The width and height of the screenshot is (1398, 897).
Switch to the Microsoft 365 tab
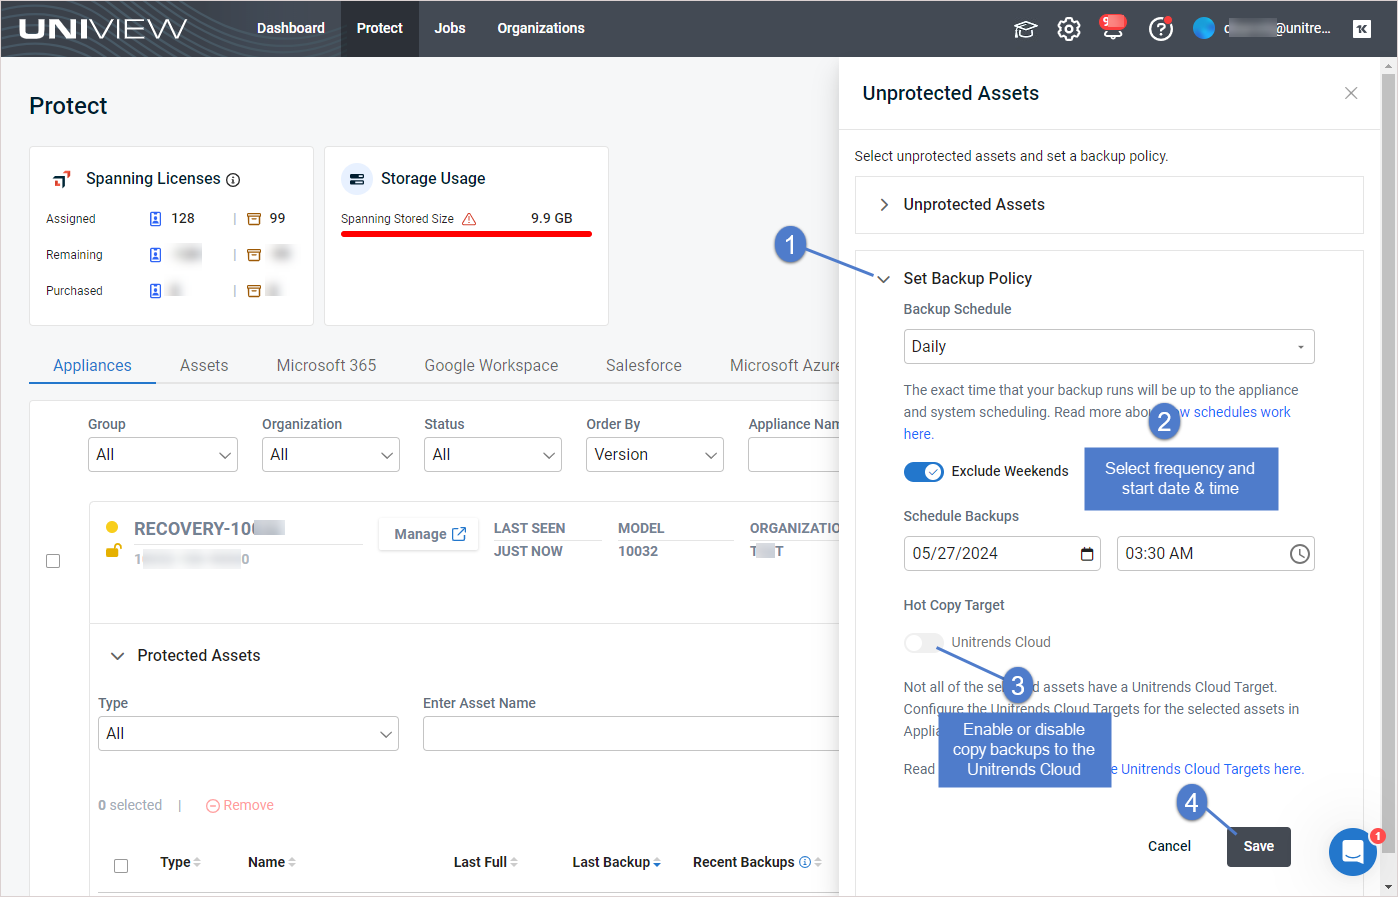point(326,365)
